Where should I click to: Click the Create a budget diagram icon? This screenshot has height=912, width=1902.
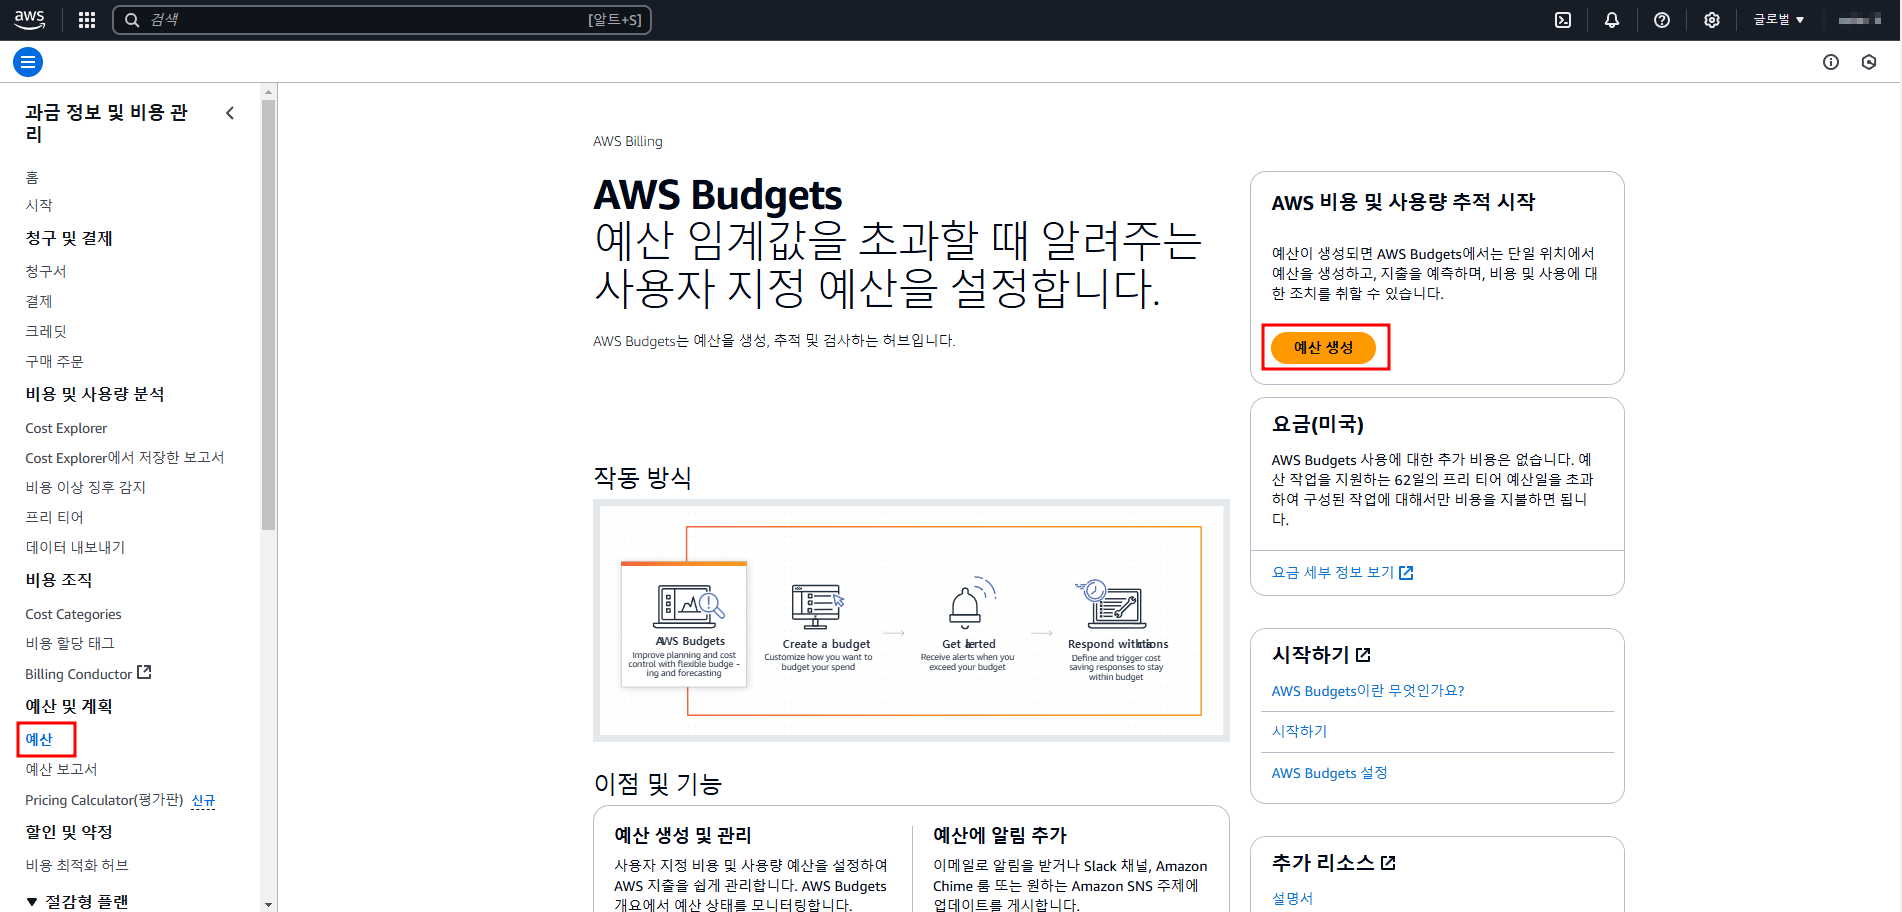(x=817, y=606)
